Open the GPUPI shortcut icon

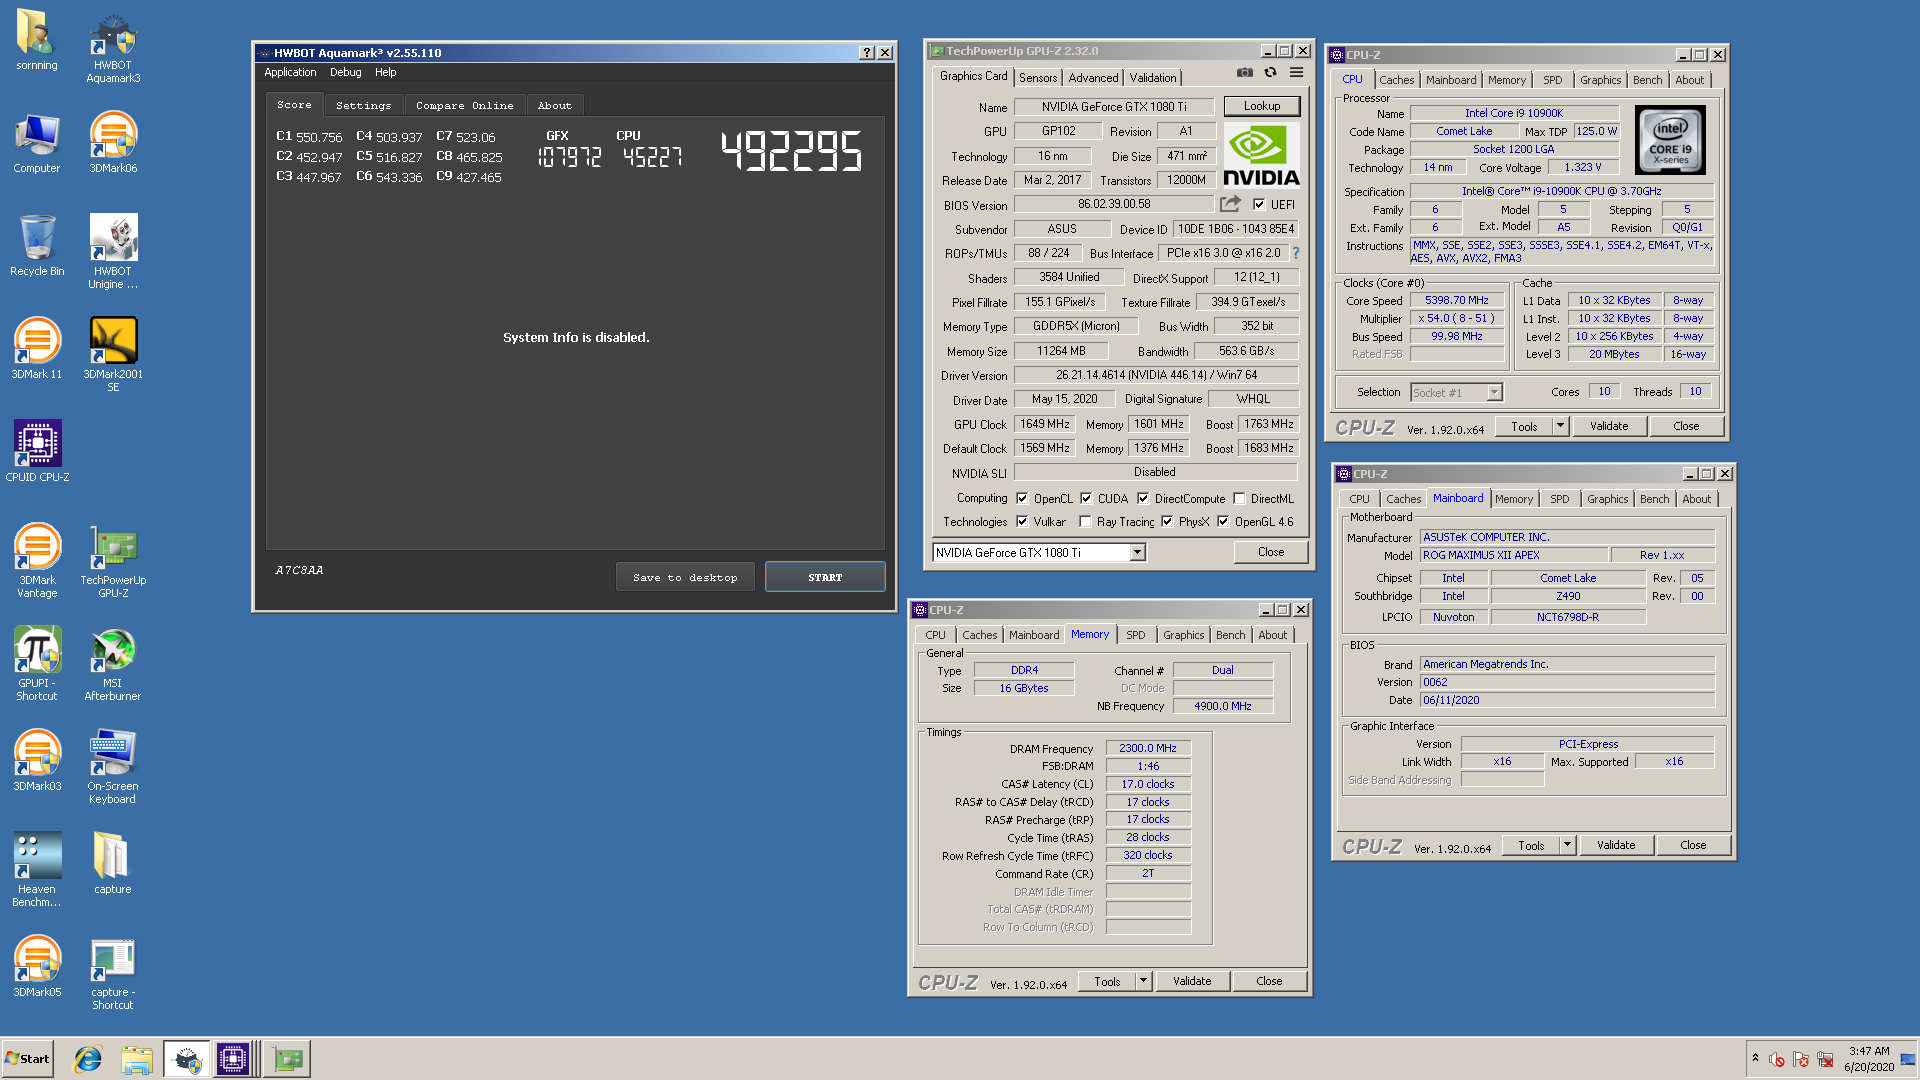tap(37, 664)
